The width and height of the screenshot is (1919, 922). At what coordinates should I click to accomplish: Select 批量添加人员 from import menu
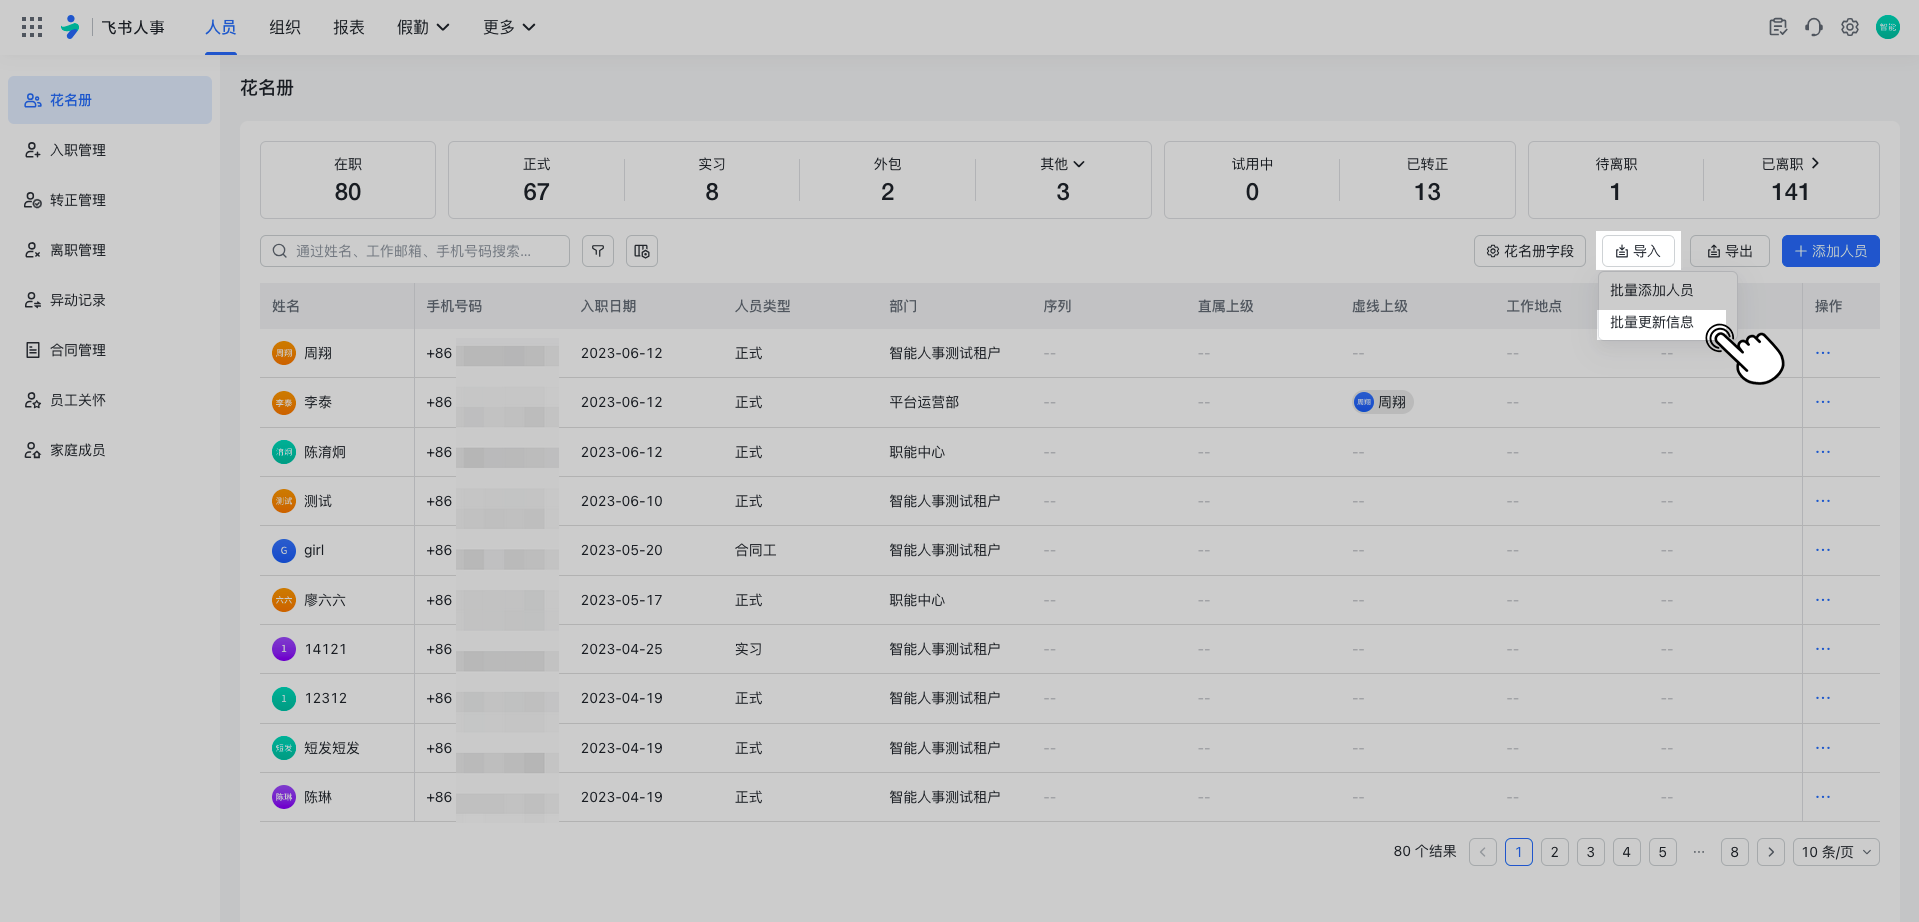tap(1652, 290)
